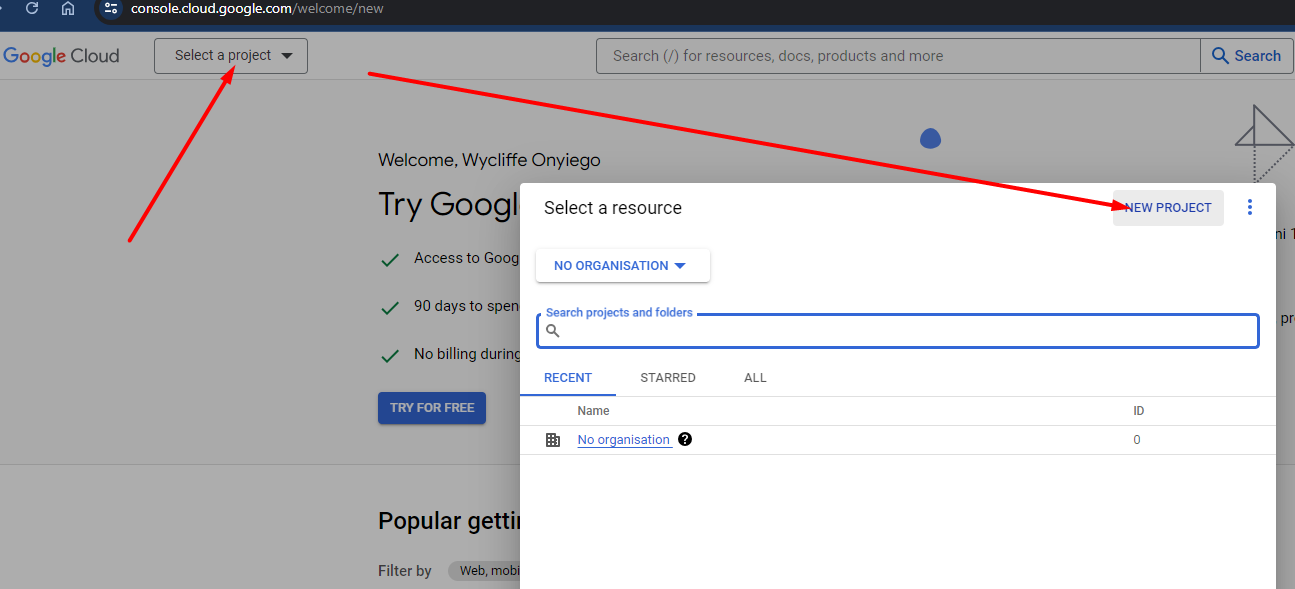Open the 'Select a project' dropdown

click(x=231, y=56)
